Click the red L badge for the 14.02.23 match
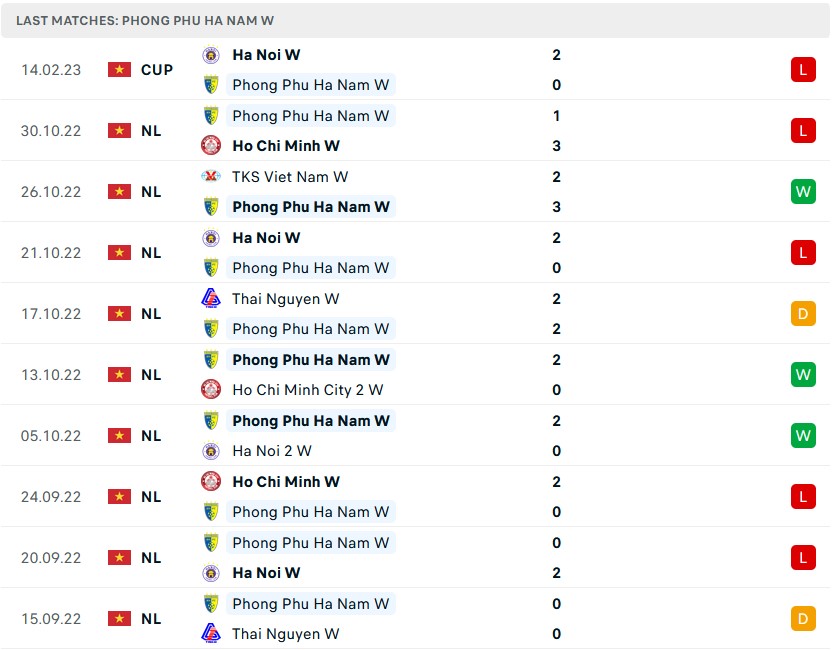This screenshot has width=832, height=650. pyautogui.click(x=803, y=70)
